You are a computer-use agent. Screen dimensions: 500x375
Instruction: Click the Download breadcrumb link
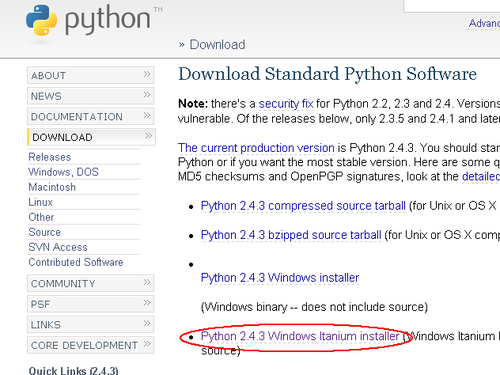(217, 45)
